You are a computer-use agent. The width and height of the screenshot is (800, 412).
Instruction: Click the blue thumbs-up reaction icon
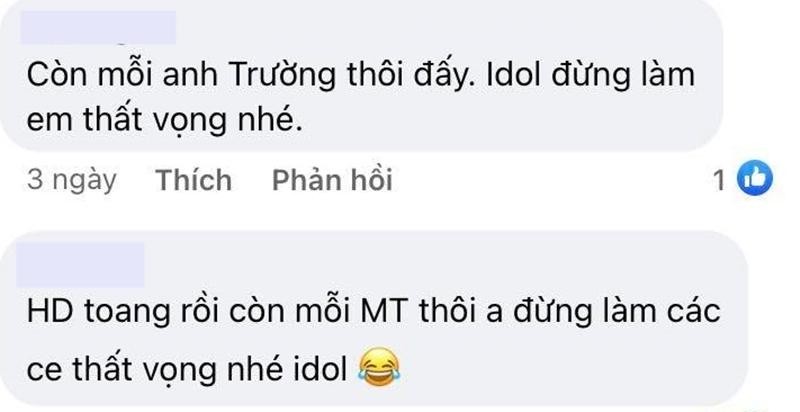750,180
